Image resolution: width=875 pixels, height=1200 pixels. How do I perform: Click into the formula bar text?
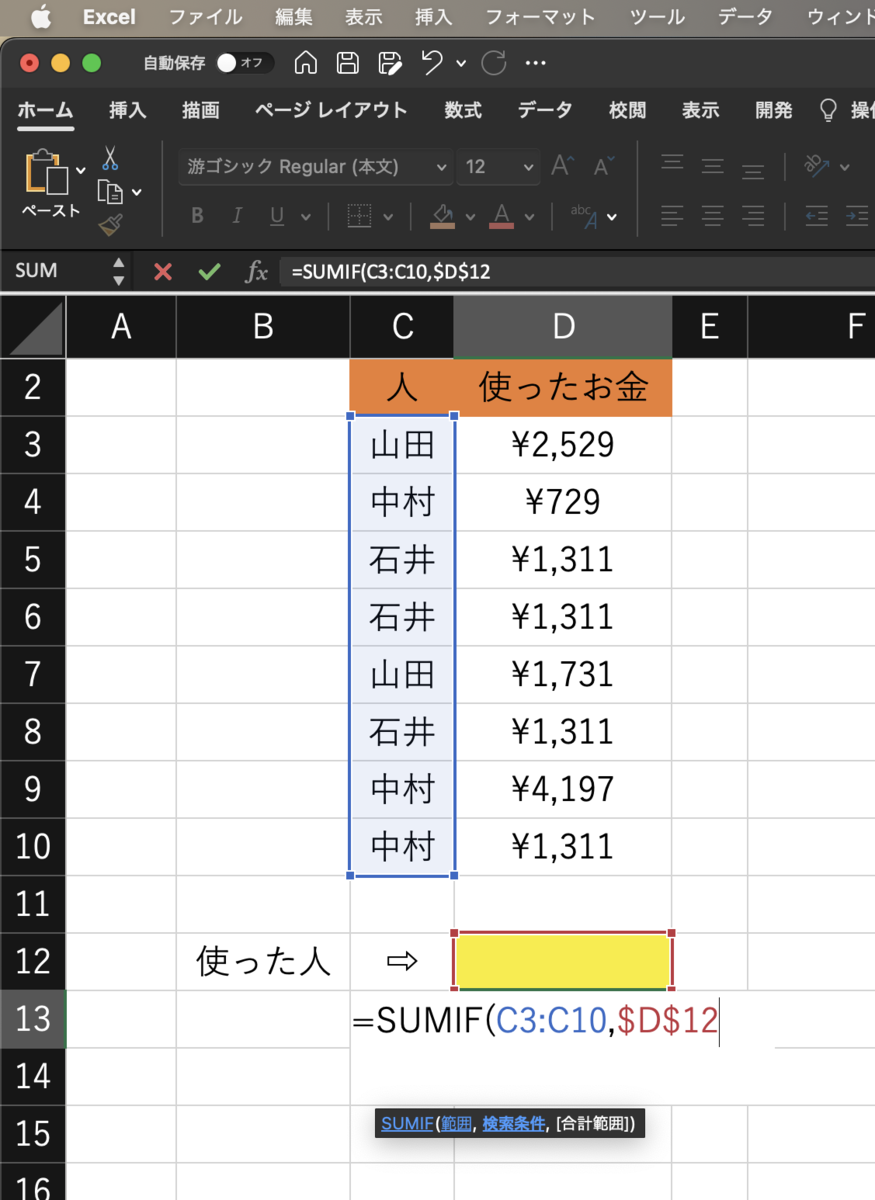pyautogui.click(x=578, y=271)
